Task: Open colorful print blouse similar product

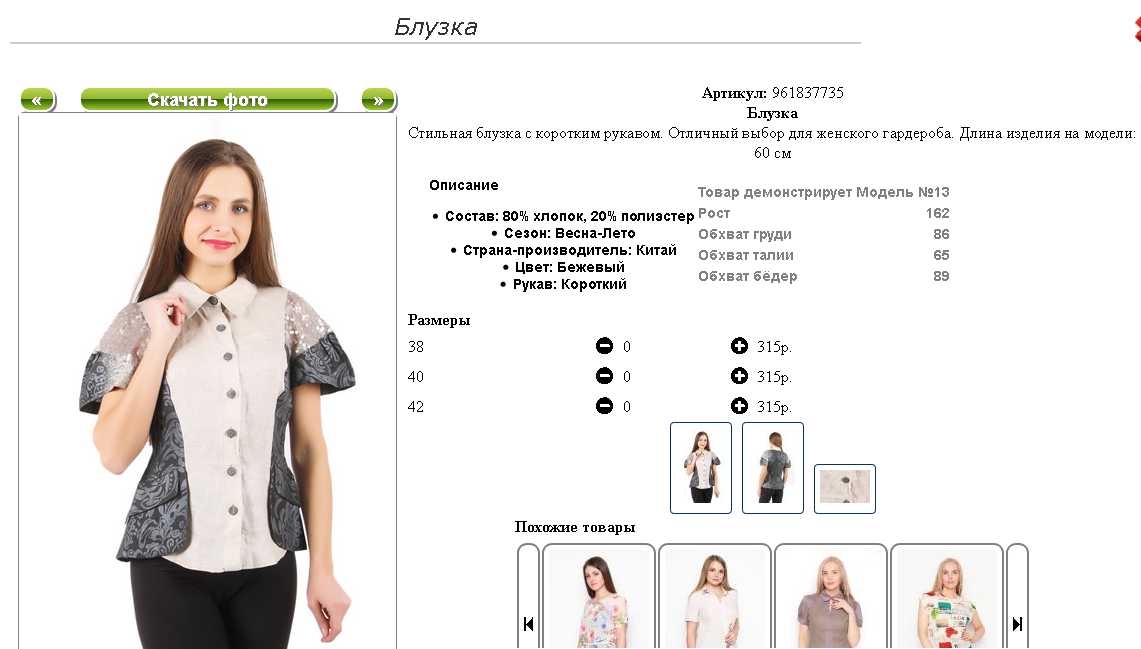Action: tap(947, 597)
